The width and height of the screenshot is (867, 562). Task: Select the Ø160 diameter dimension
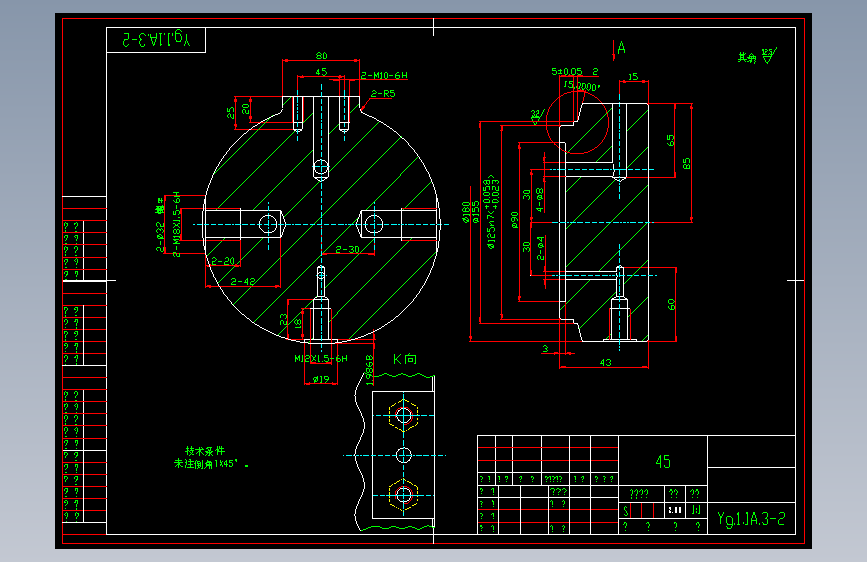(466, 212)
